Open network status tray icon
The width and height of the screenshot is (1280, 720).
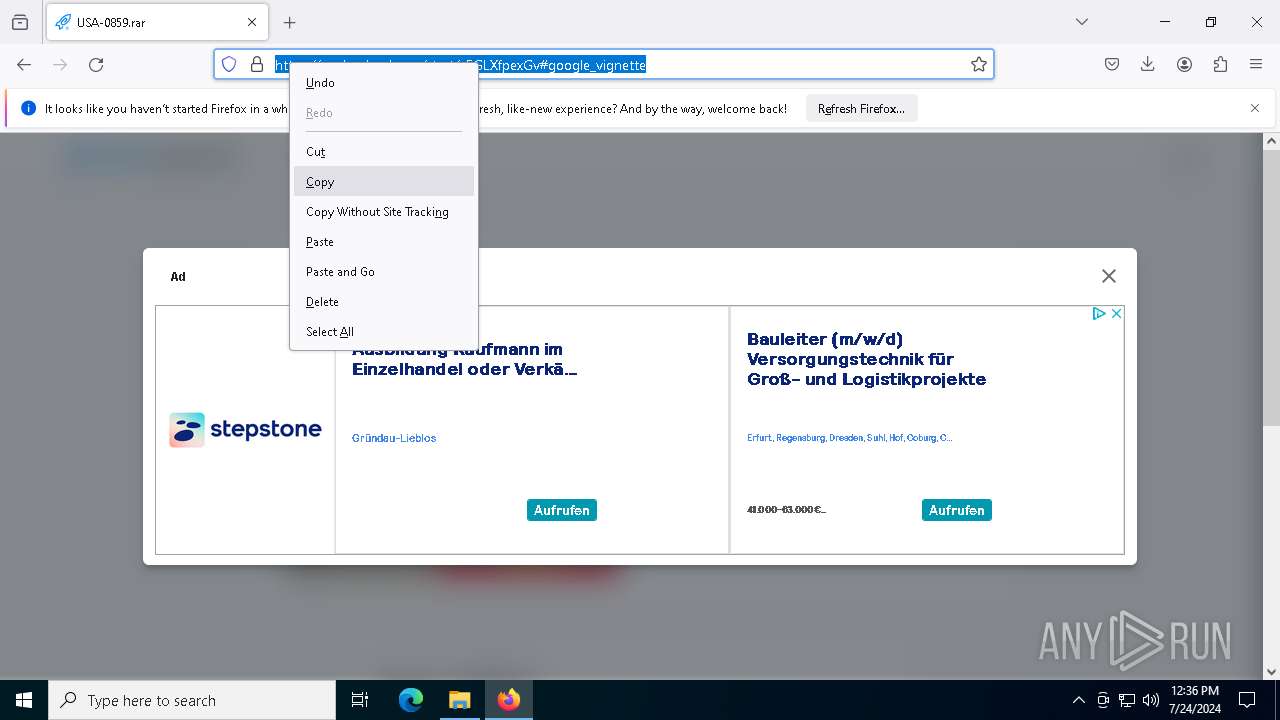coord(1127,700)
